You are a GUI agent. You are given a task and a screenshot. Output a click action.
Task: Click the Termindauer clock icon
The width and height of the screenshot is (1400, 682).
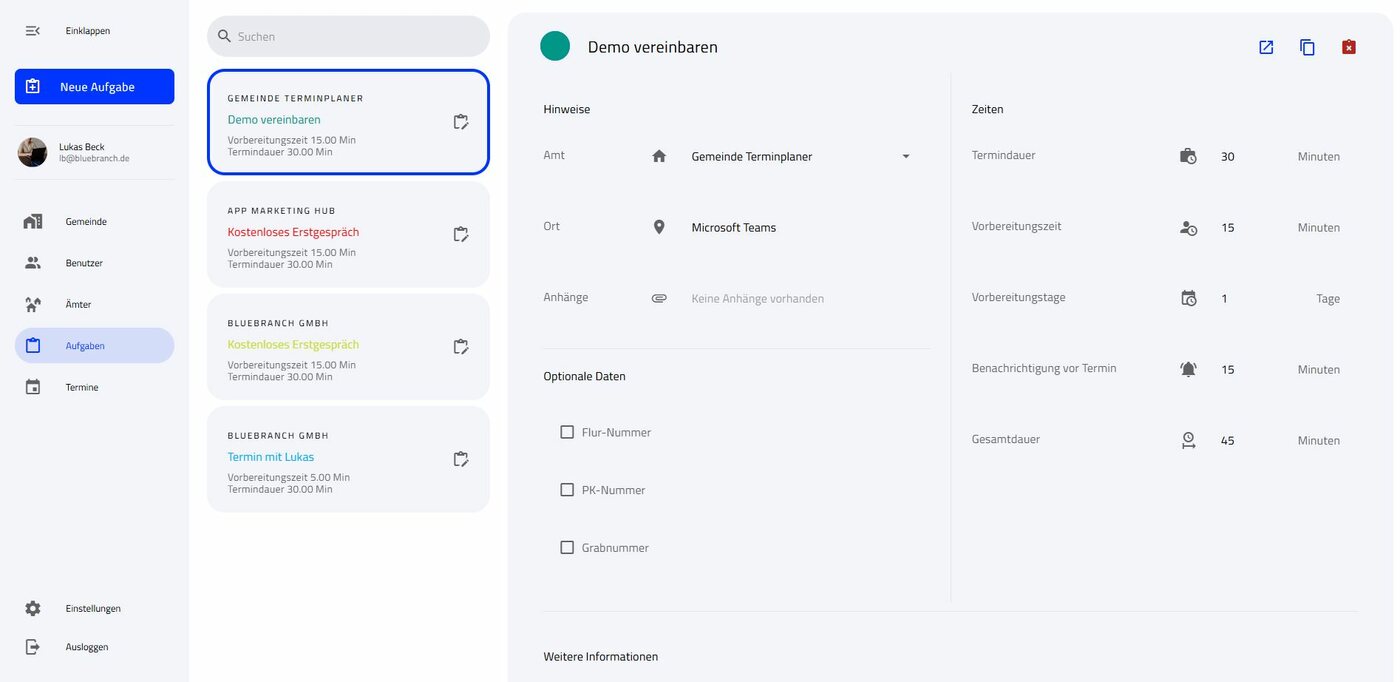(x=1188, y=156)
